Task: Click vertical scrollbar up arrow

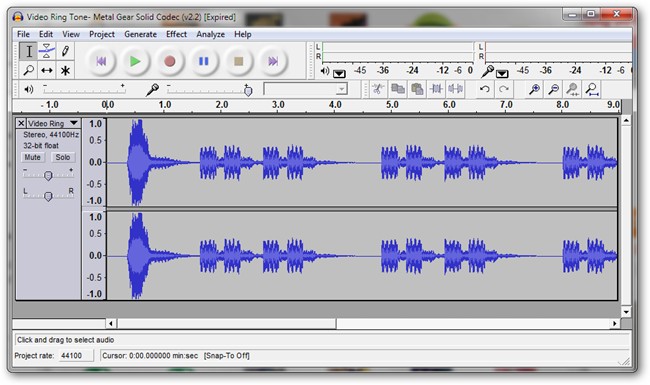Action: coord(626,121)
